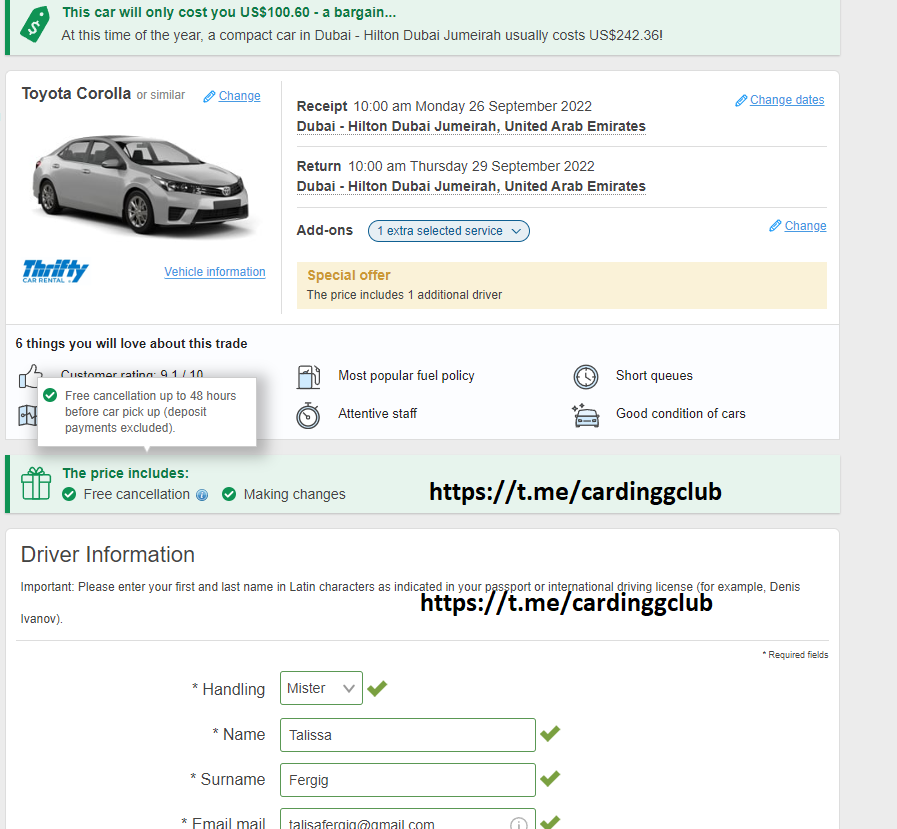This screenshot has height=829, width=897.
Task: Click the return location Dubai - Hilton Dubai Jumeirah
Action: [x=471, y=187]
